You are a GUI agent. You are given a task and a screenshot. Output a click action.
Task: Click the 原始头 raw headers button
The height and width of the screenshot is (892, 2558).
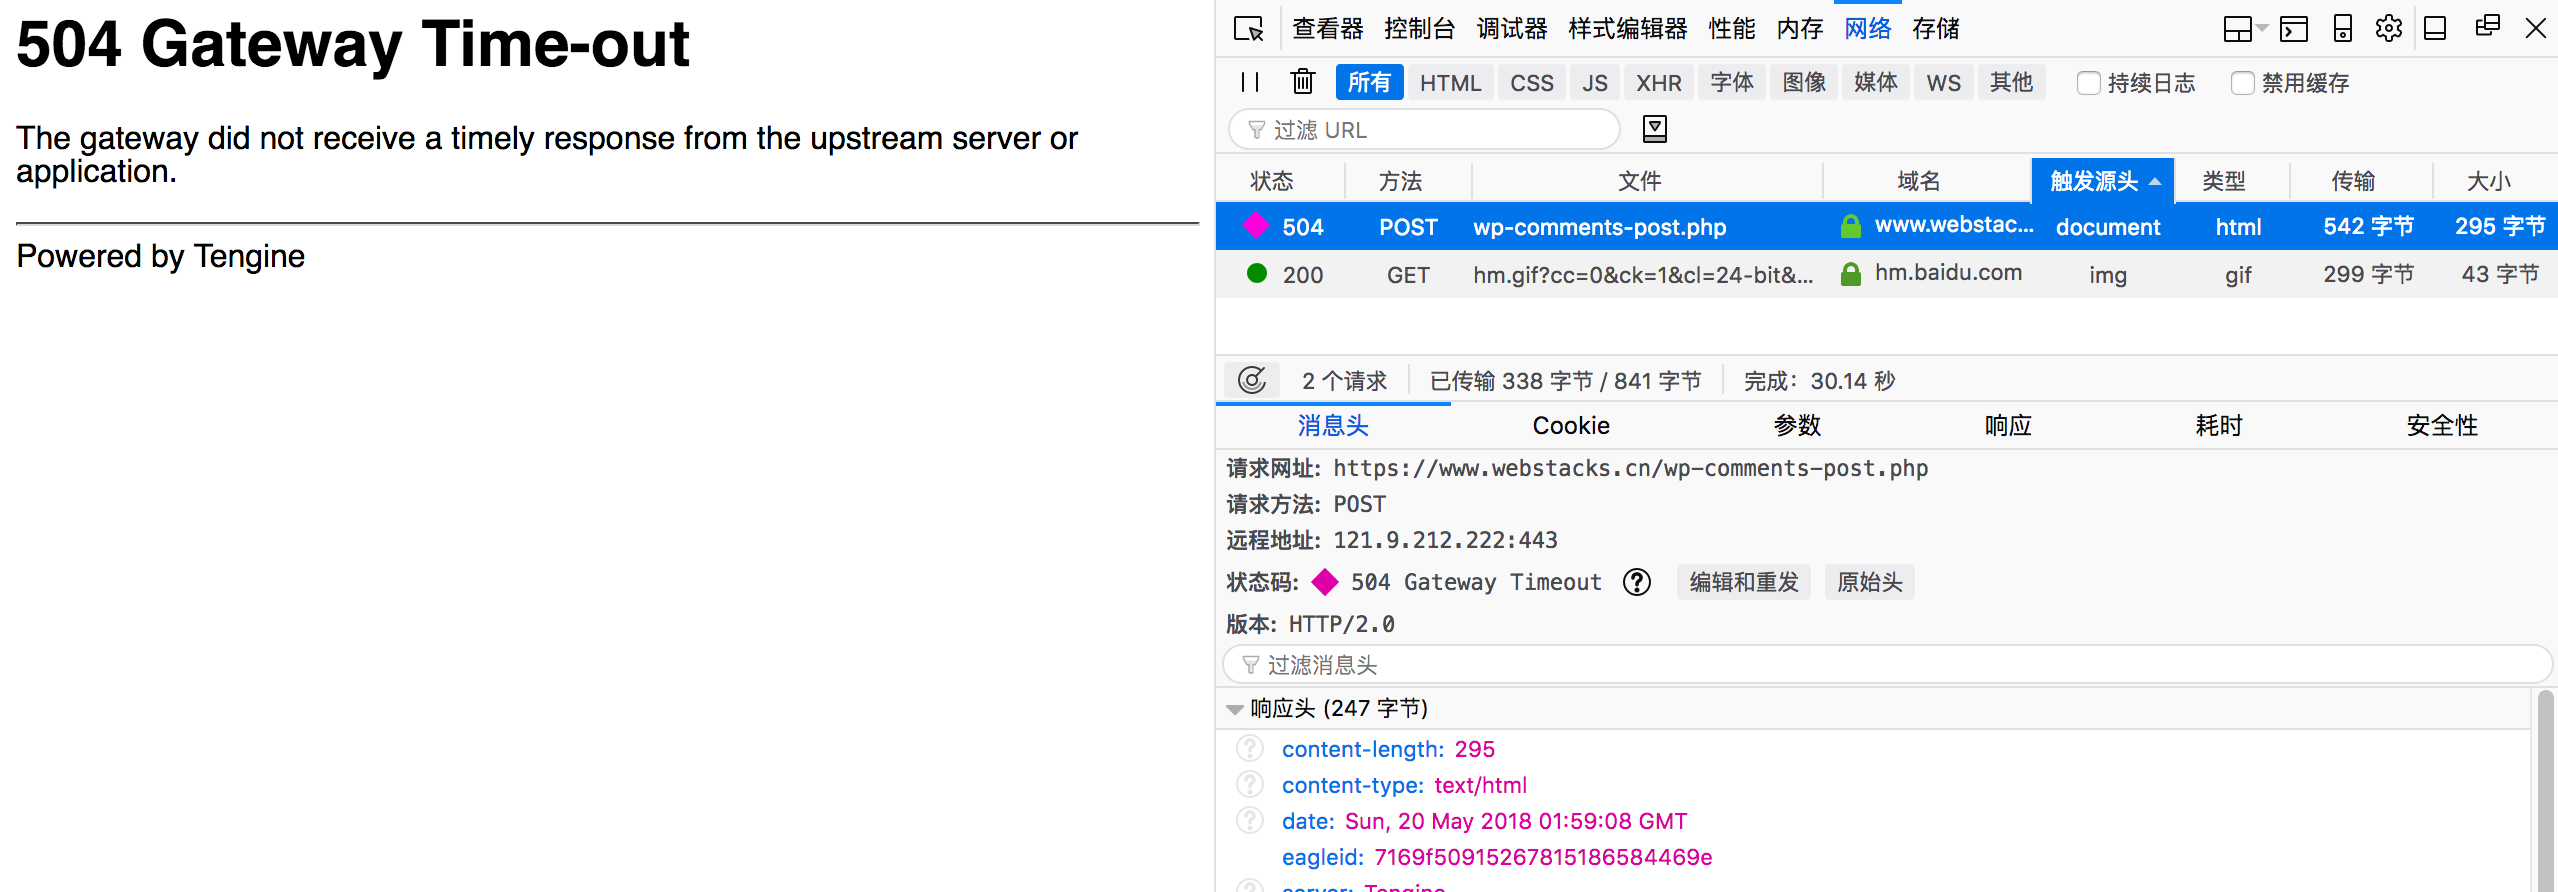click(1869, 582)
